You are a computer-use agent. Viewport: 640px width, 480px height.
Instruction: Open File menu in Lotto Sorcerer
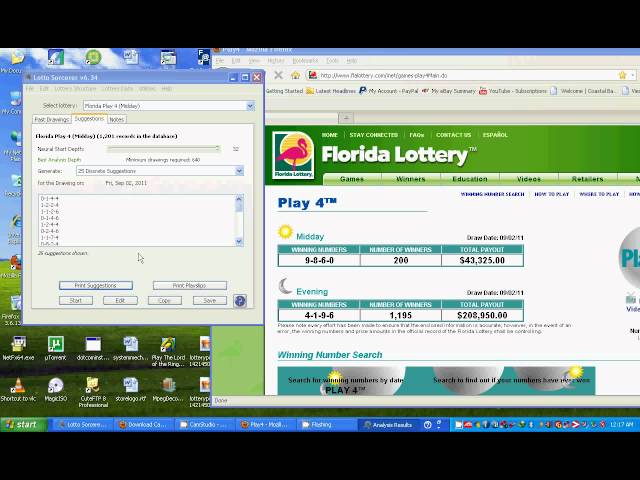[30, 89]
